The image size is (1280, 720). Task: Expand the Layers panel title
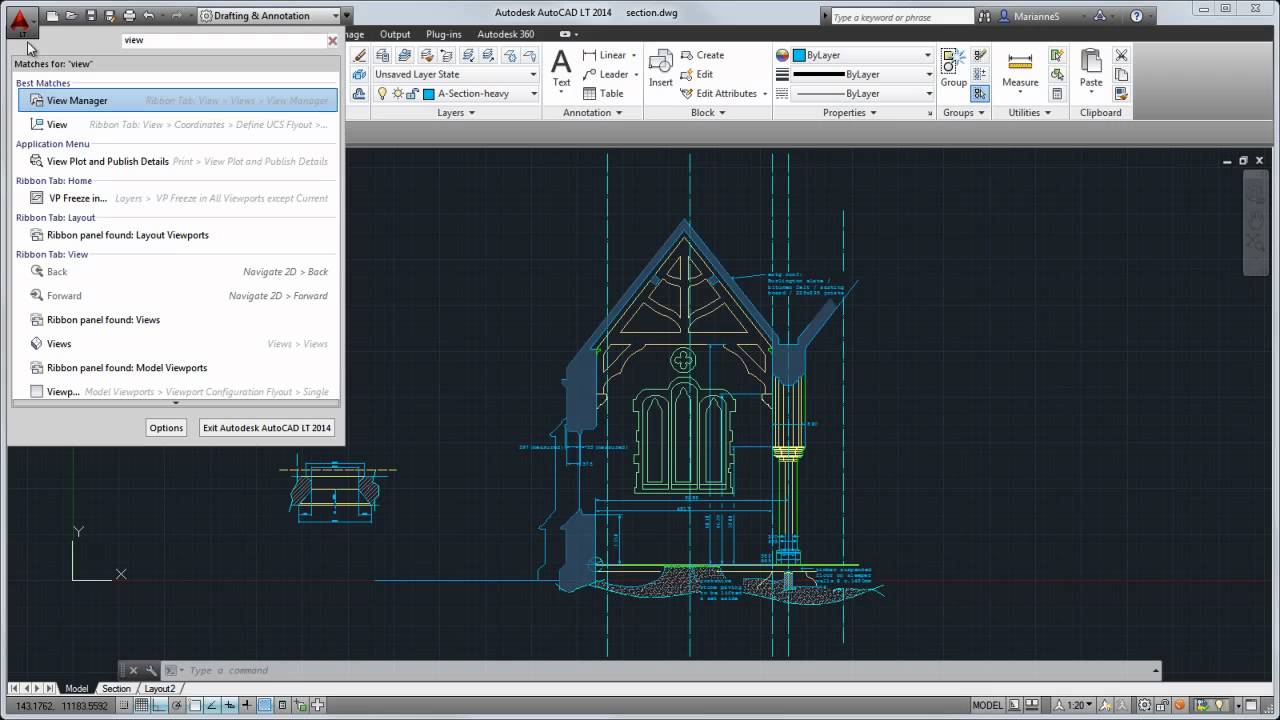pyautogui.click(x=456, y=113)
